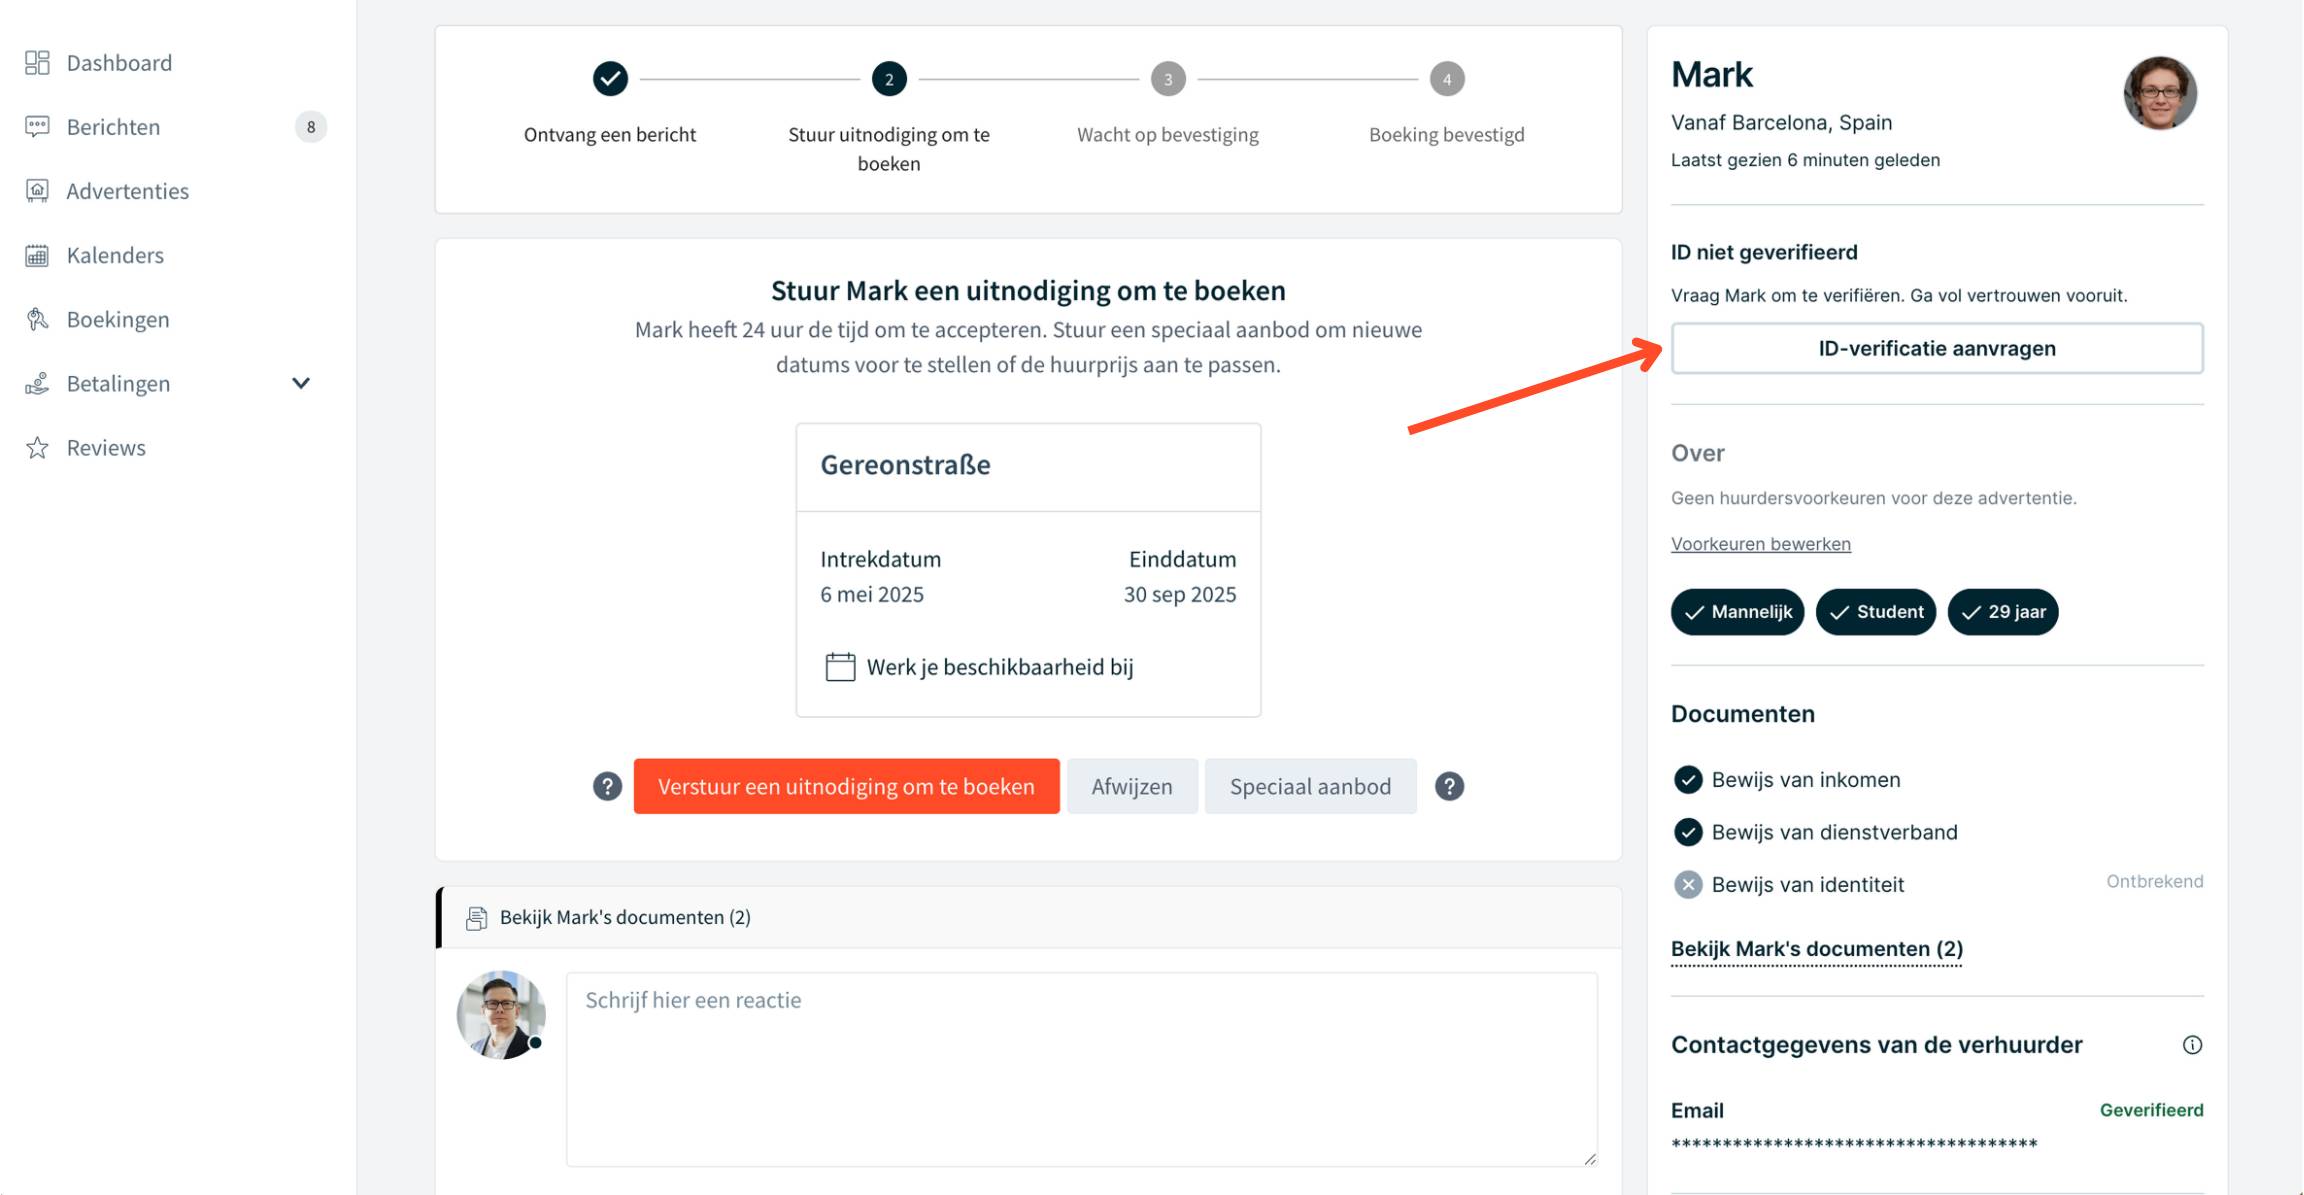Click step 2 circle in progress tracker
2304x1195 pixels.
[888, 79]
